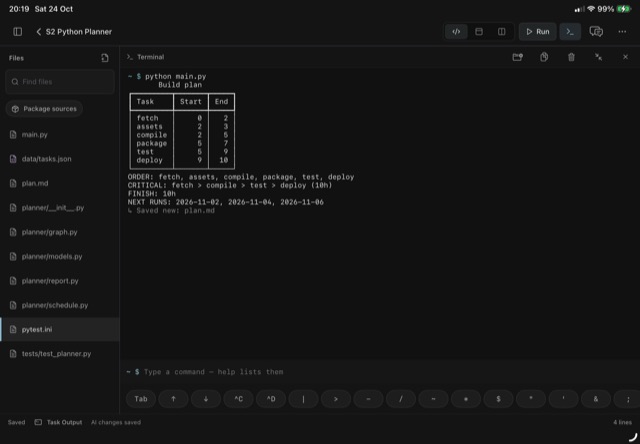This screenshot has height=444, width=640.
Task: Focus the Find files search field
Action: click(x=60, y=82)
